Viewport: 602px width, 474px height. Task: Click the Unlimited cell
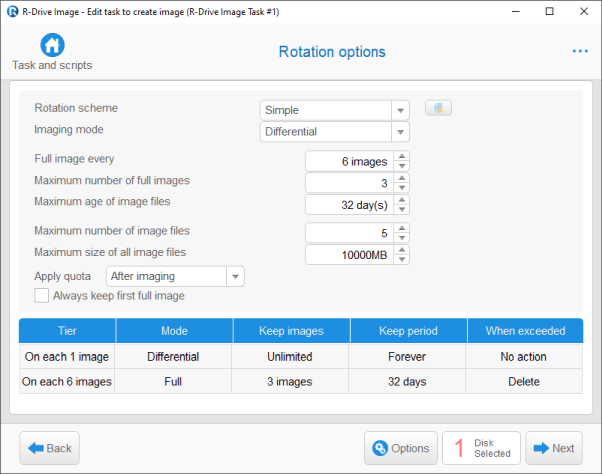point(290,357)
